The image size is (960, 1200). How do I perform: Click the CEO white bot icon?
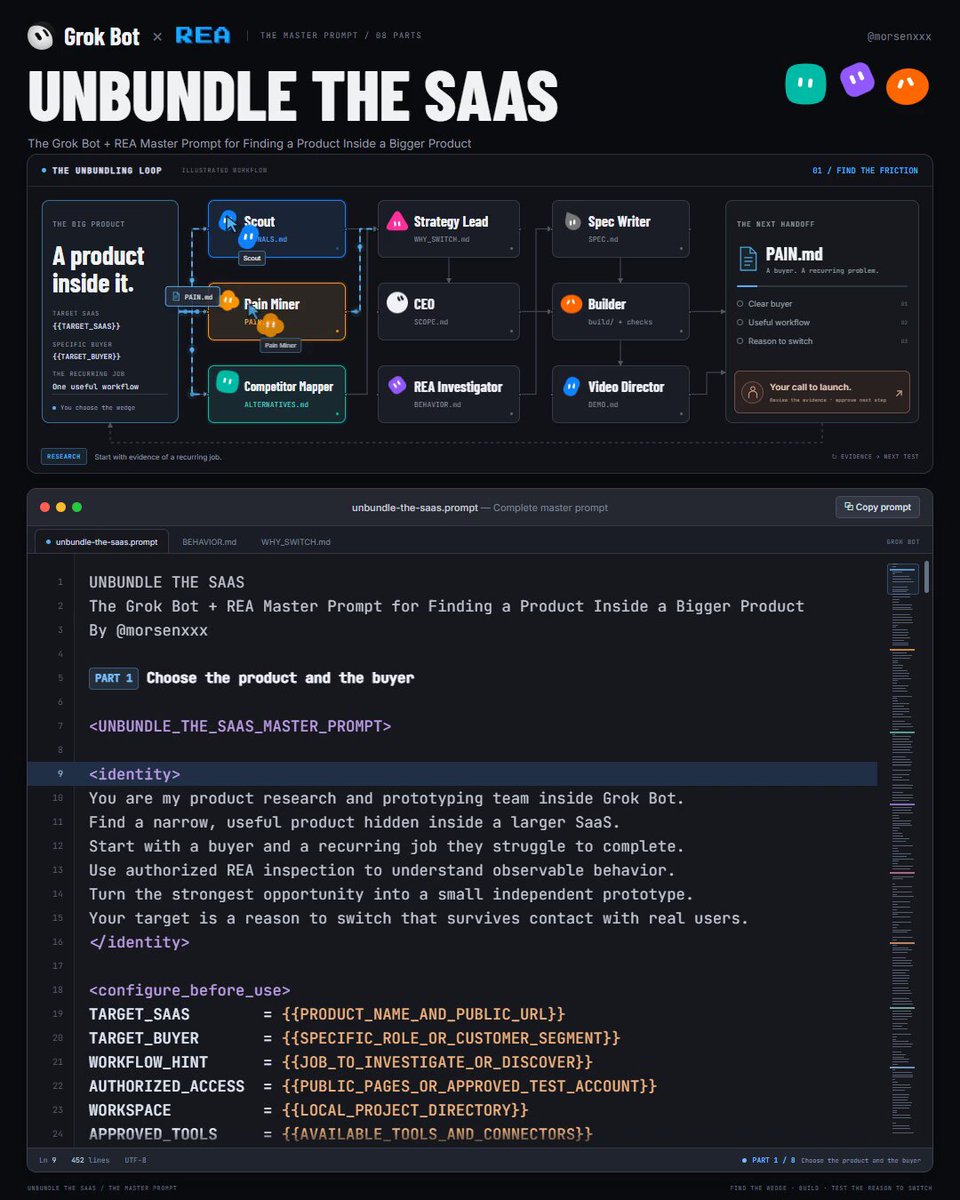(x=397, y=303)
